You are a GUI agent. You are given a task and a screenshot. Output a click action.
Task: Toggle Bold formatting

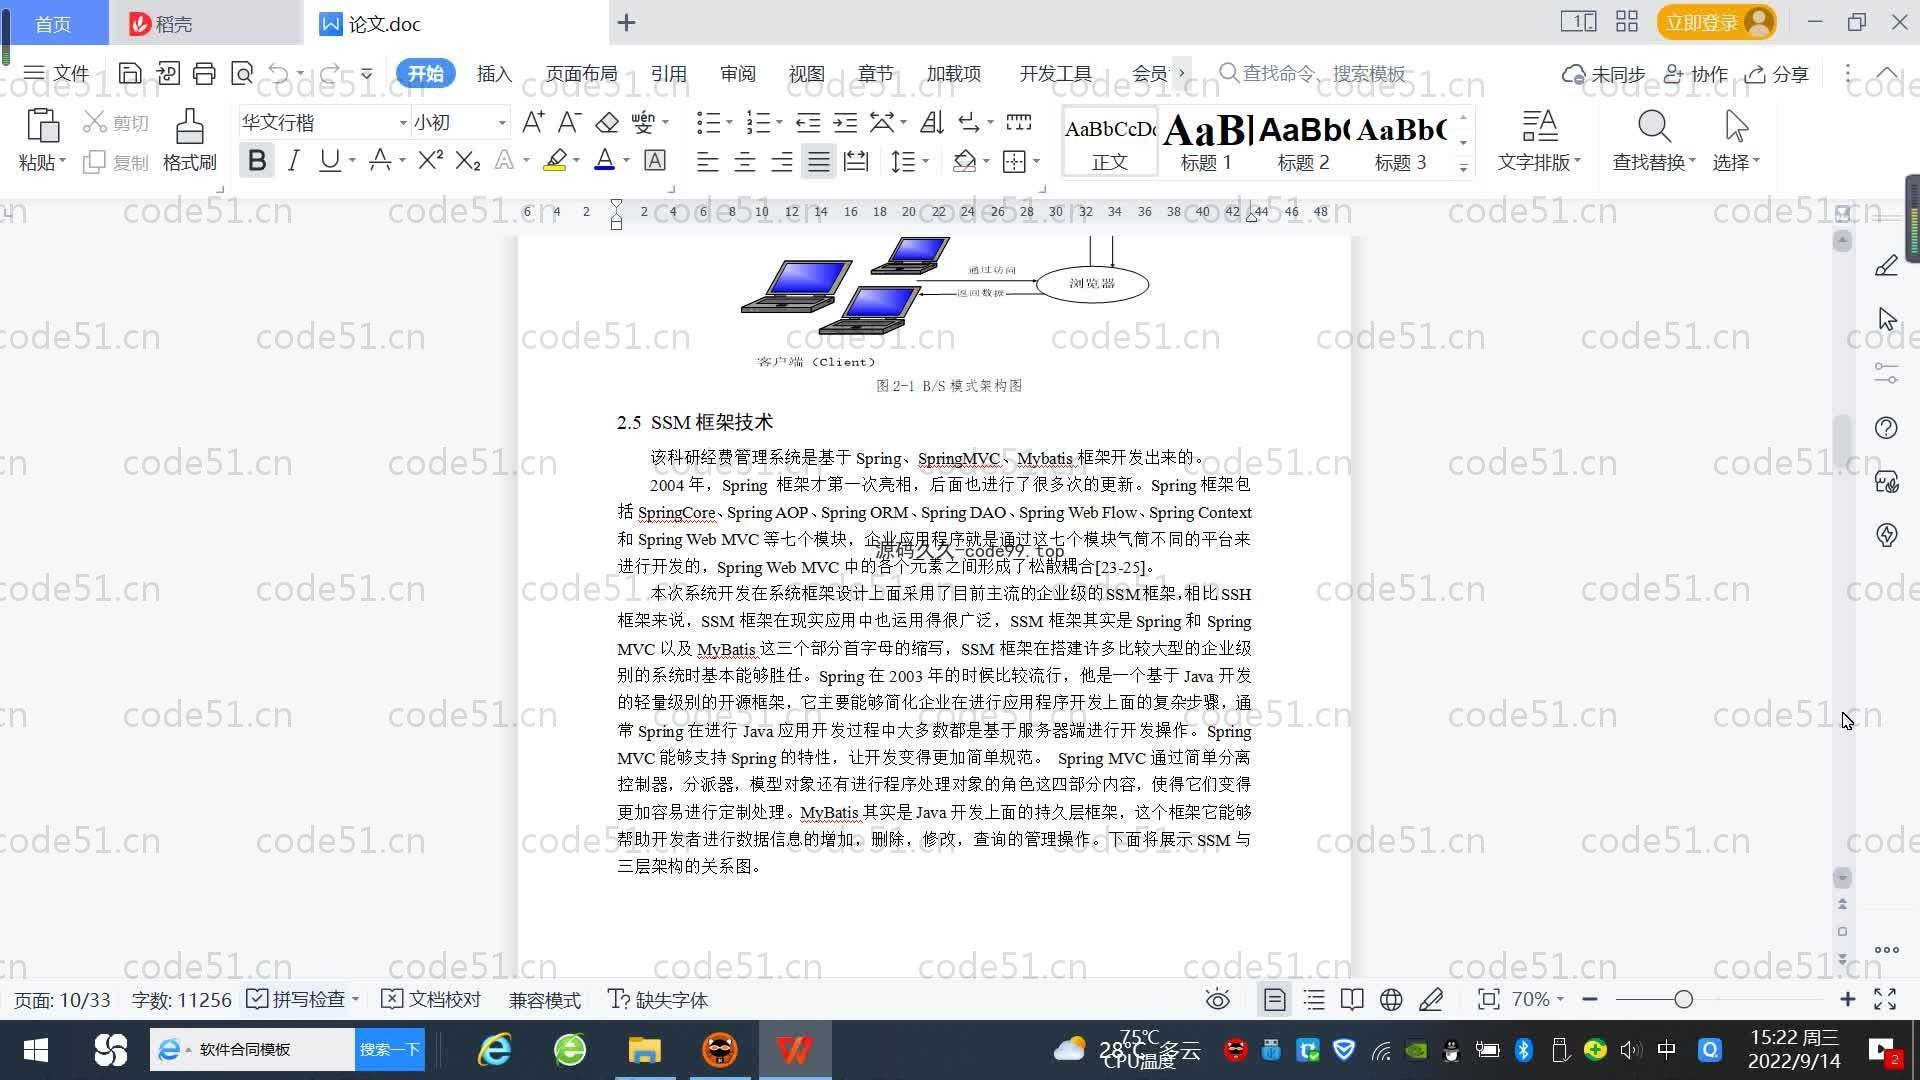point(257,161)
